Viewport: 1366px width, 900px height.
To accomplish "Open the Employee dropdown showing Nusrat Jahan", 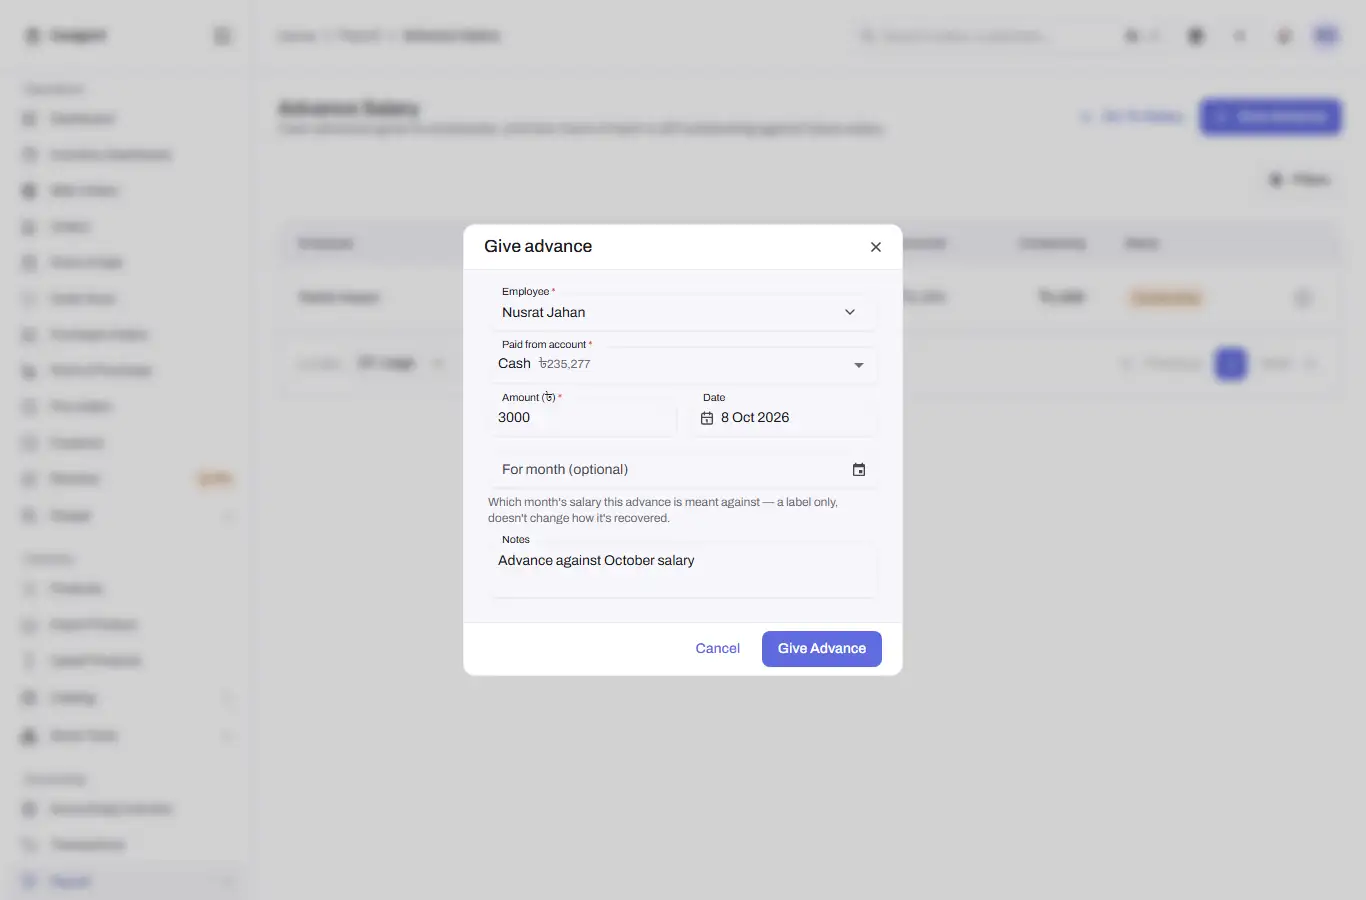I will [x=683, y=312].
